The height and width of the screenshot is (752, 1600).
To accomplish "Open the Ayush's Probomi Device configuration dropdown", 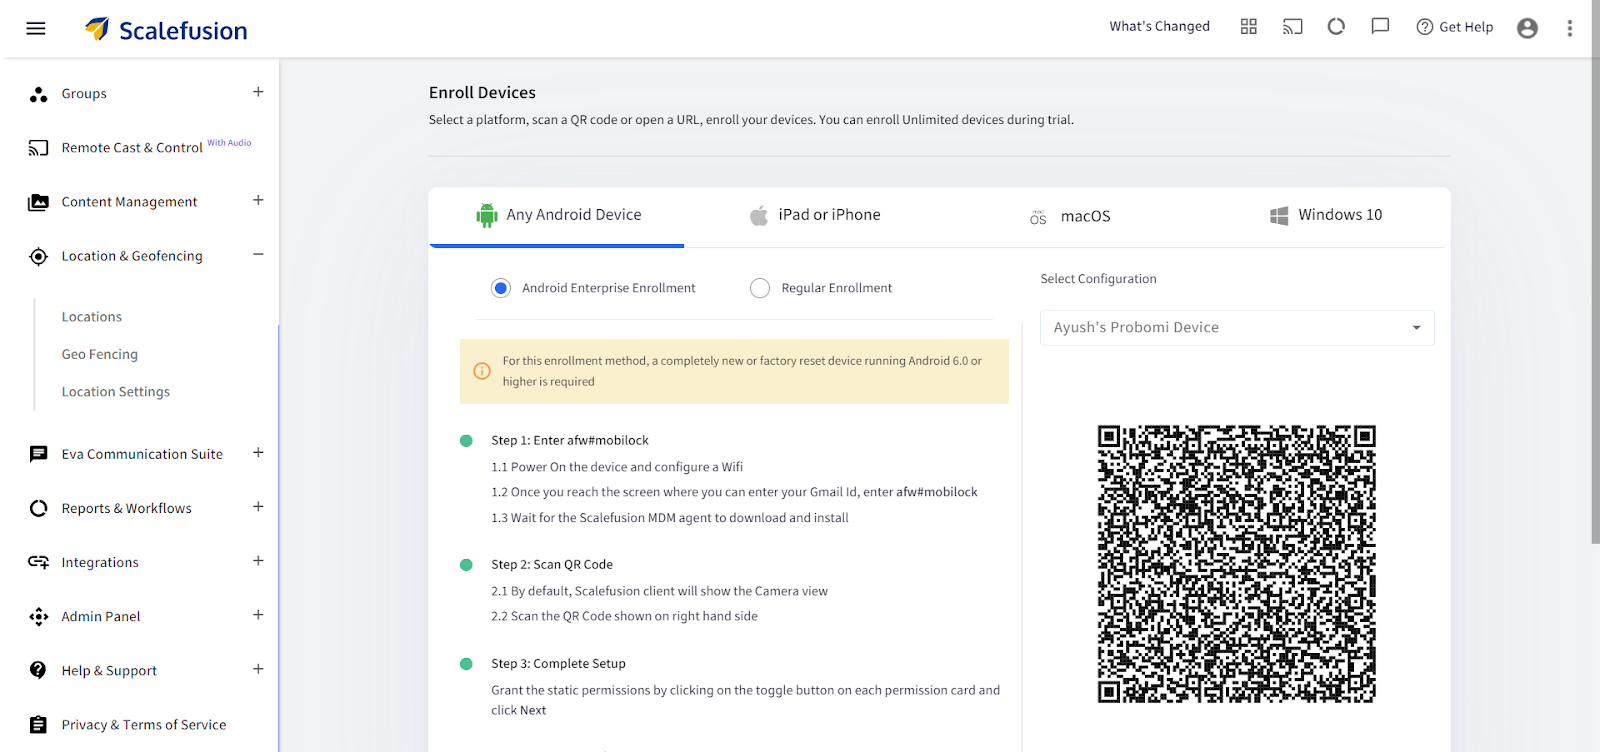I will coord(1237,328).
